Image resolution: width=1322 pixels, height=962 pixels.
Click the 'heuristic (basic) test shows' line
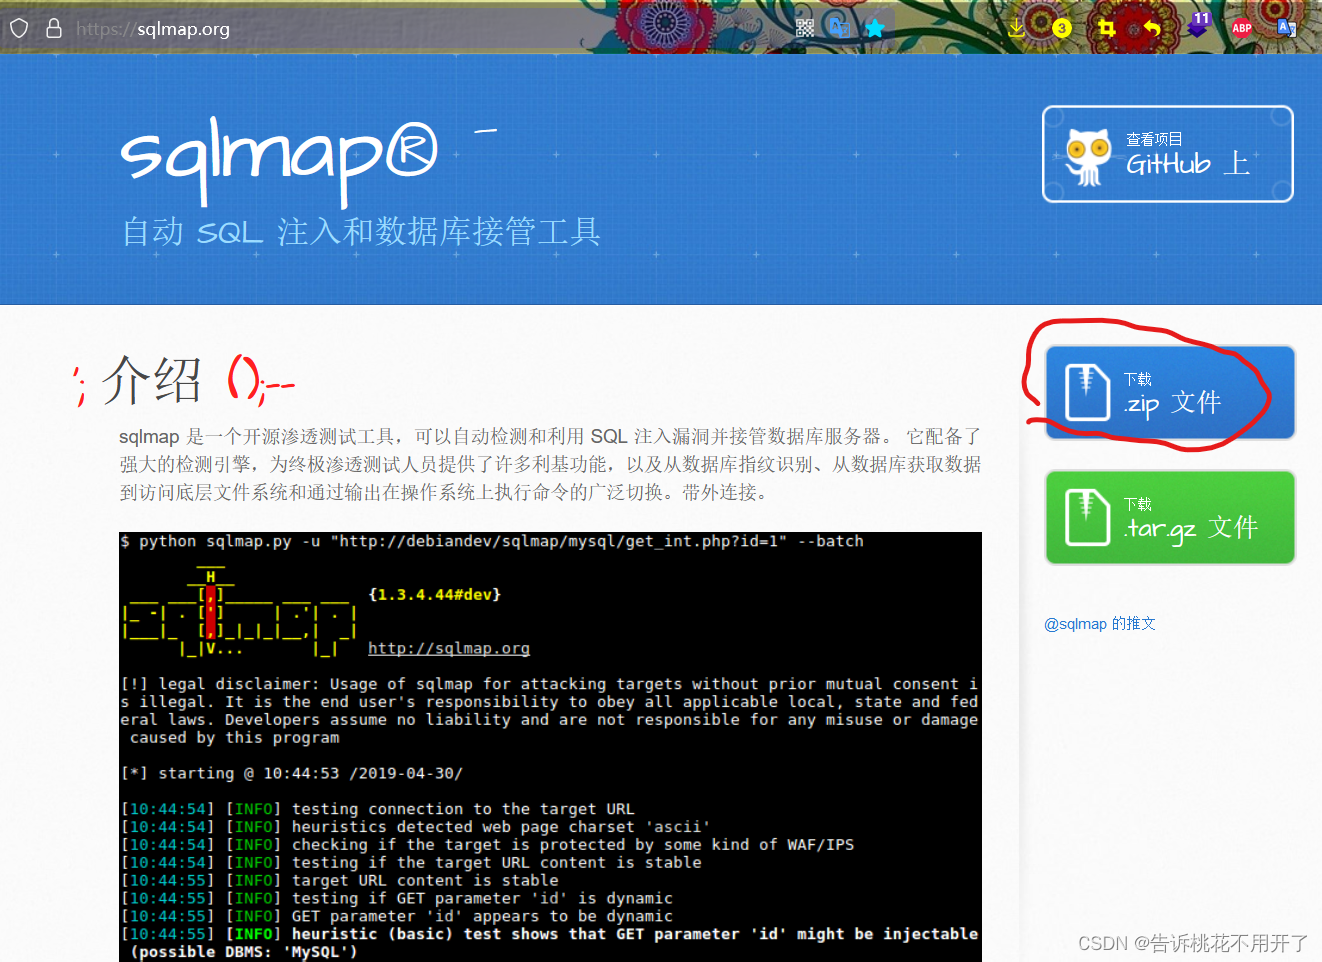[550, 942]
